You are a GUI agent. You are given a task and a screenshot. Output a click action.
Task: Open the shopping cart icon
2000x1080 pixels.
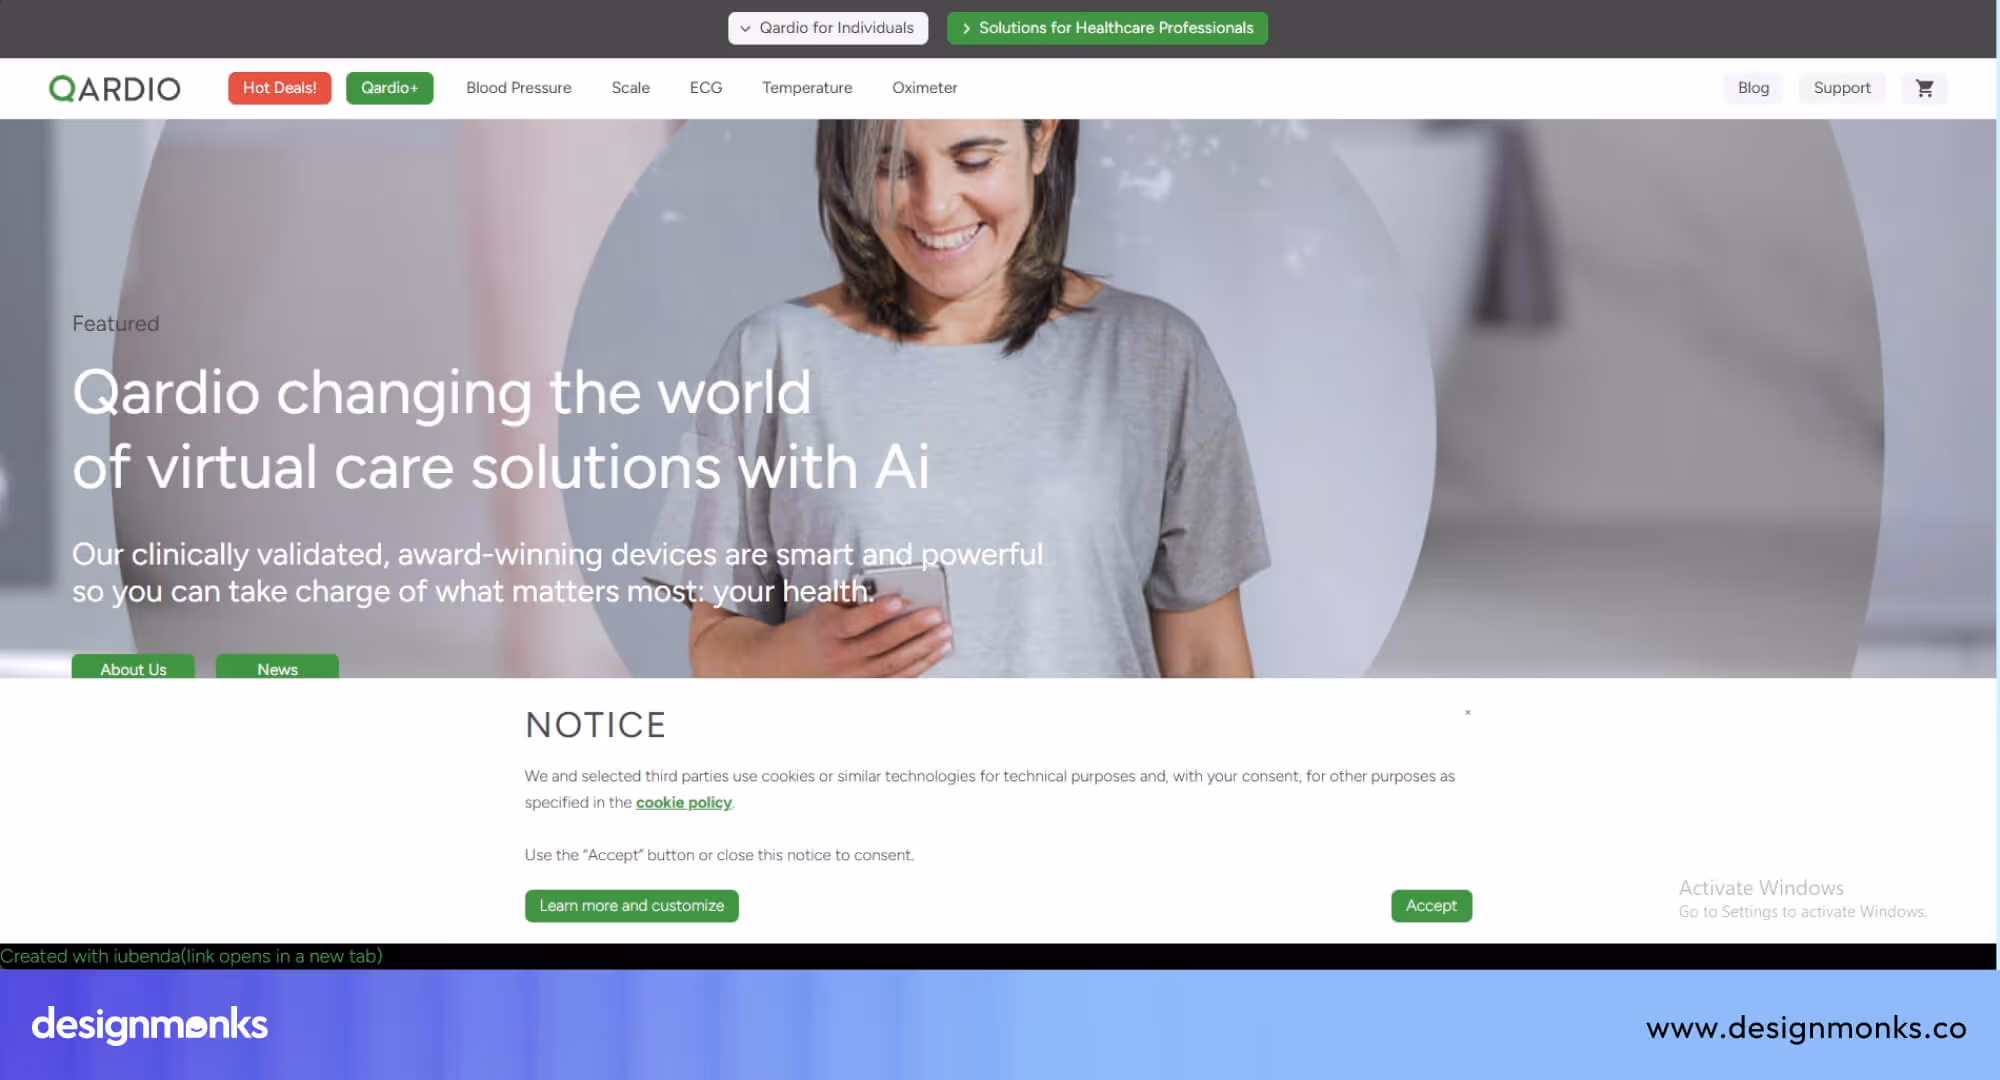click(x=1924, y=88)
